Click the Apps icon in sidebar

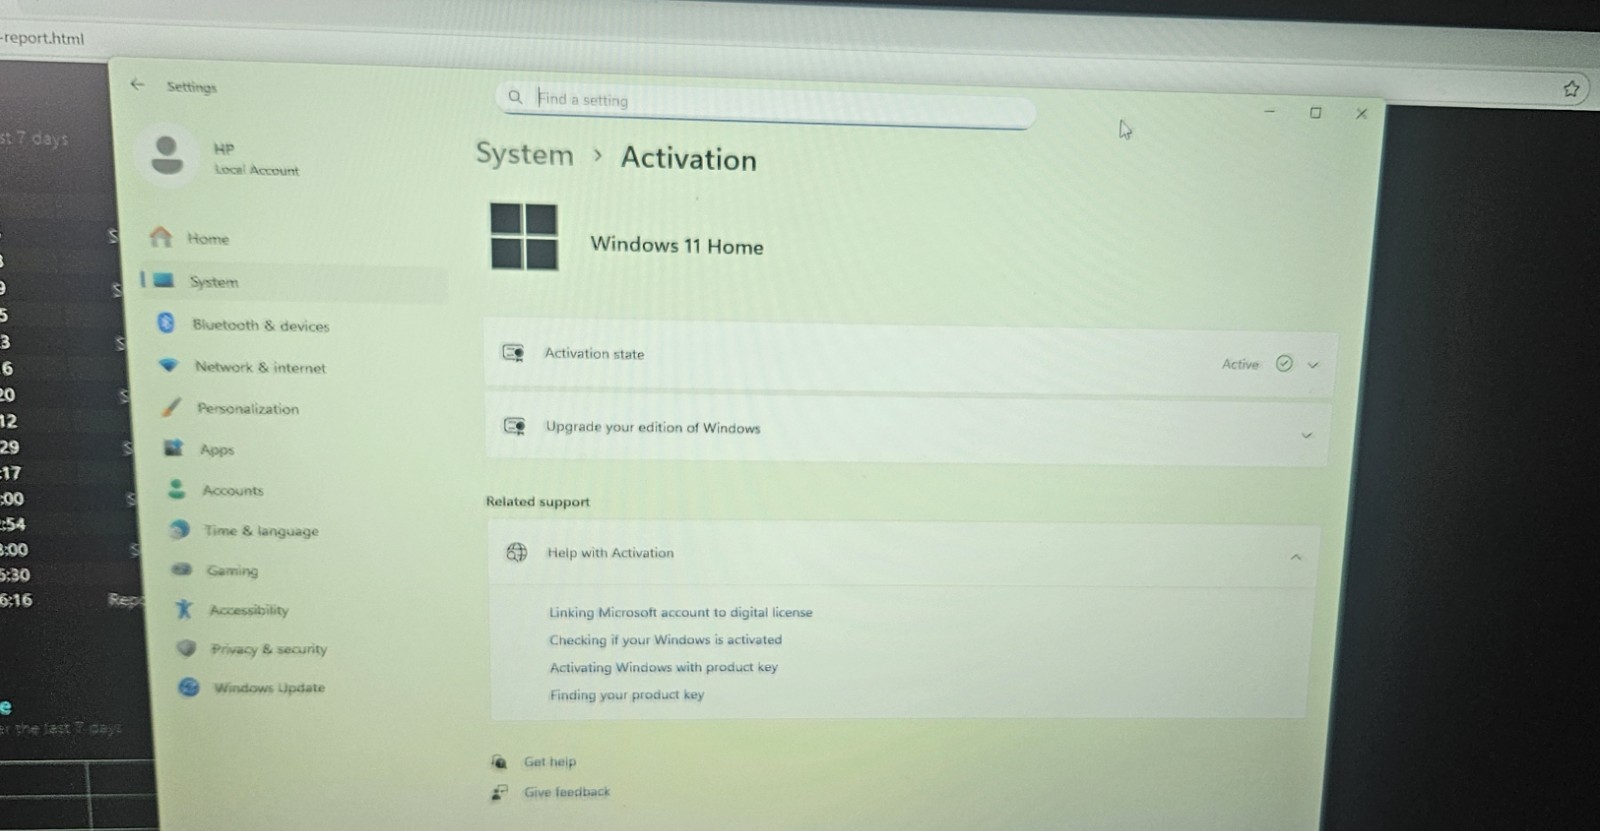point(174,448)
